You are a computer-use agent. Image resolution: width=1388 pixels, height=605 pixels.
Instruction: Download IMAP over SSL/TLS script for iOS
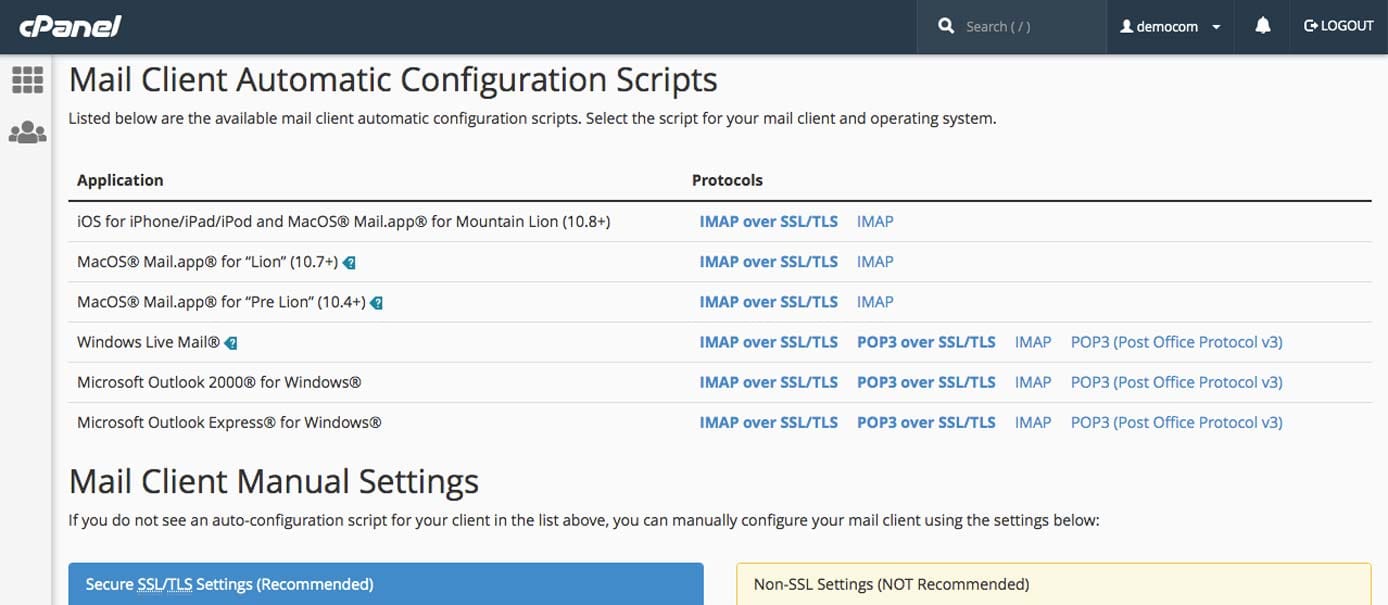tap(769, 221)
